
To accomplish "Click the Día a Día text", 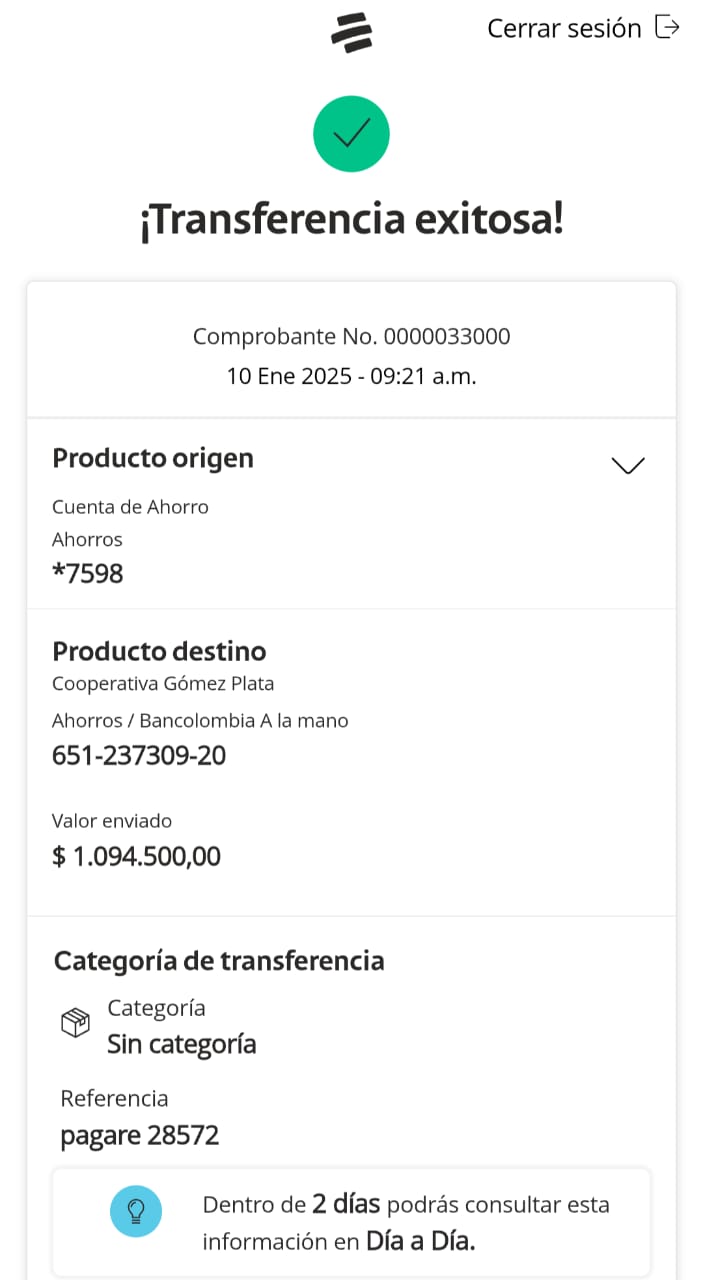I will [x=420, y=1241].
